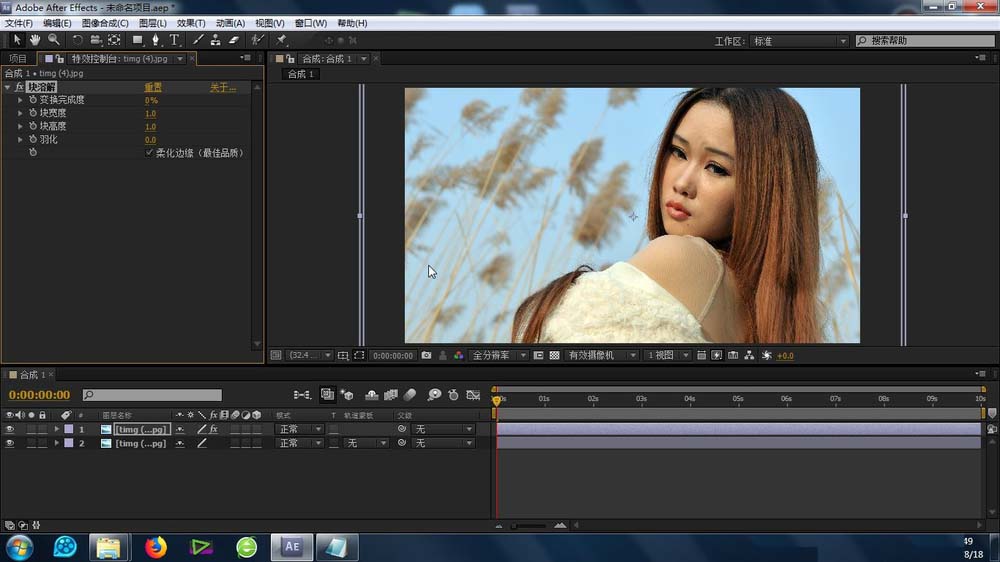
Task: Open layer 2 track matte 无 dropdown
Action: point(366,443)
